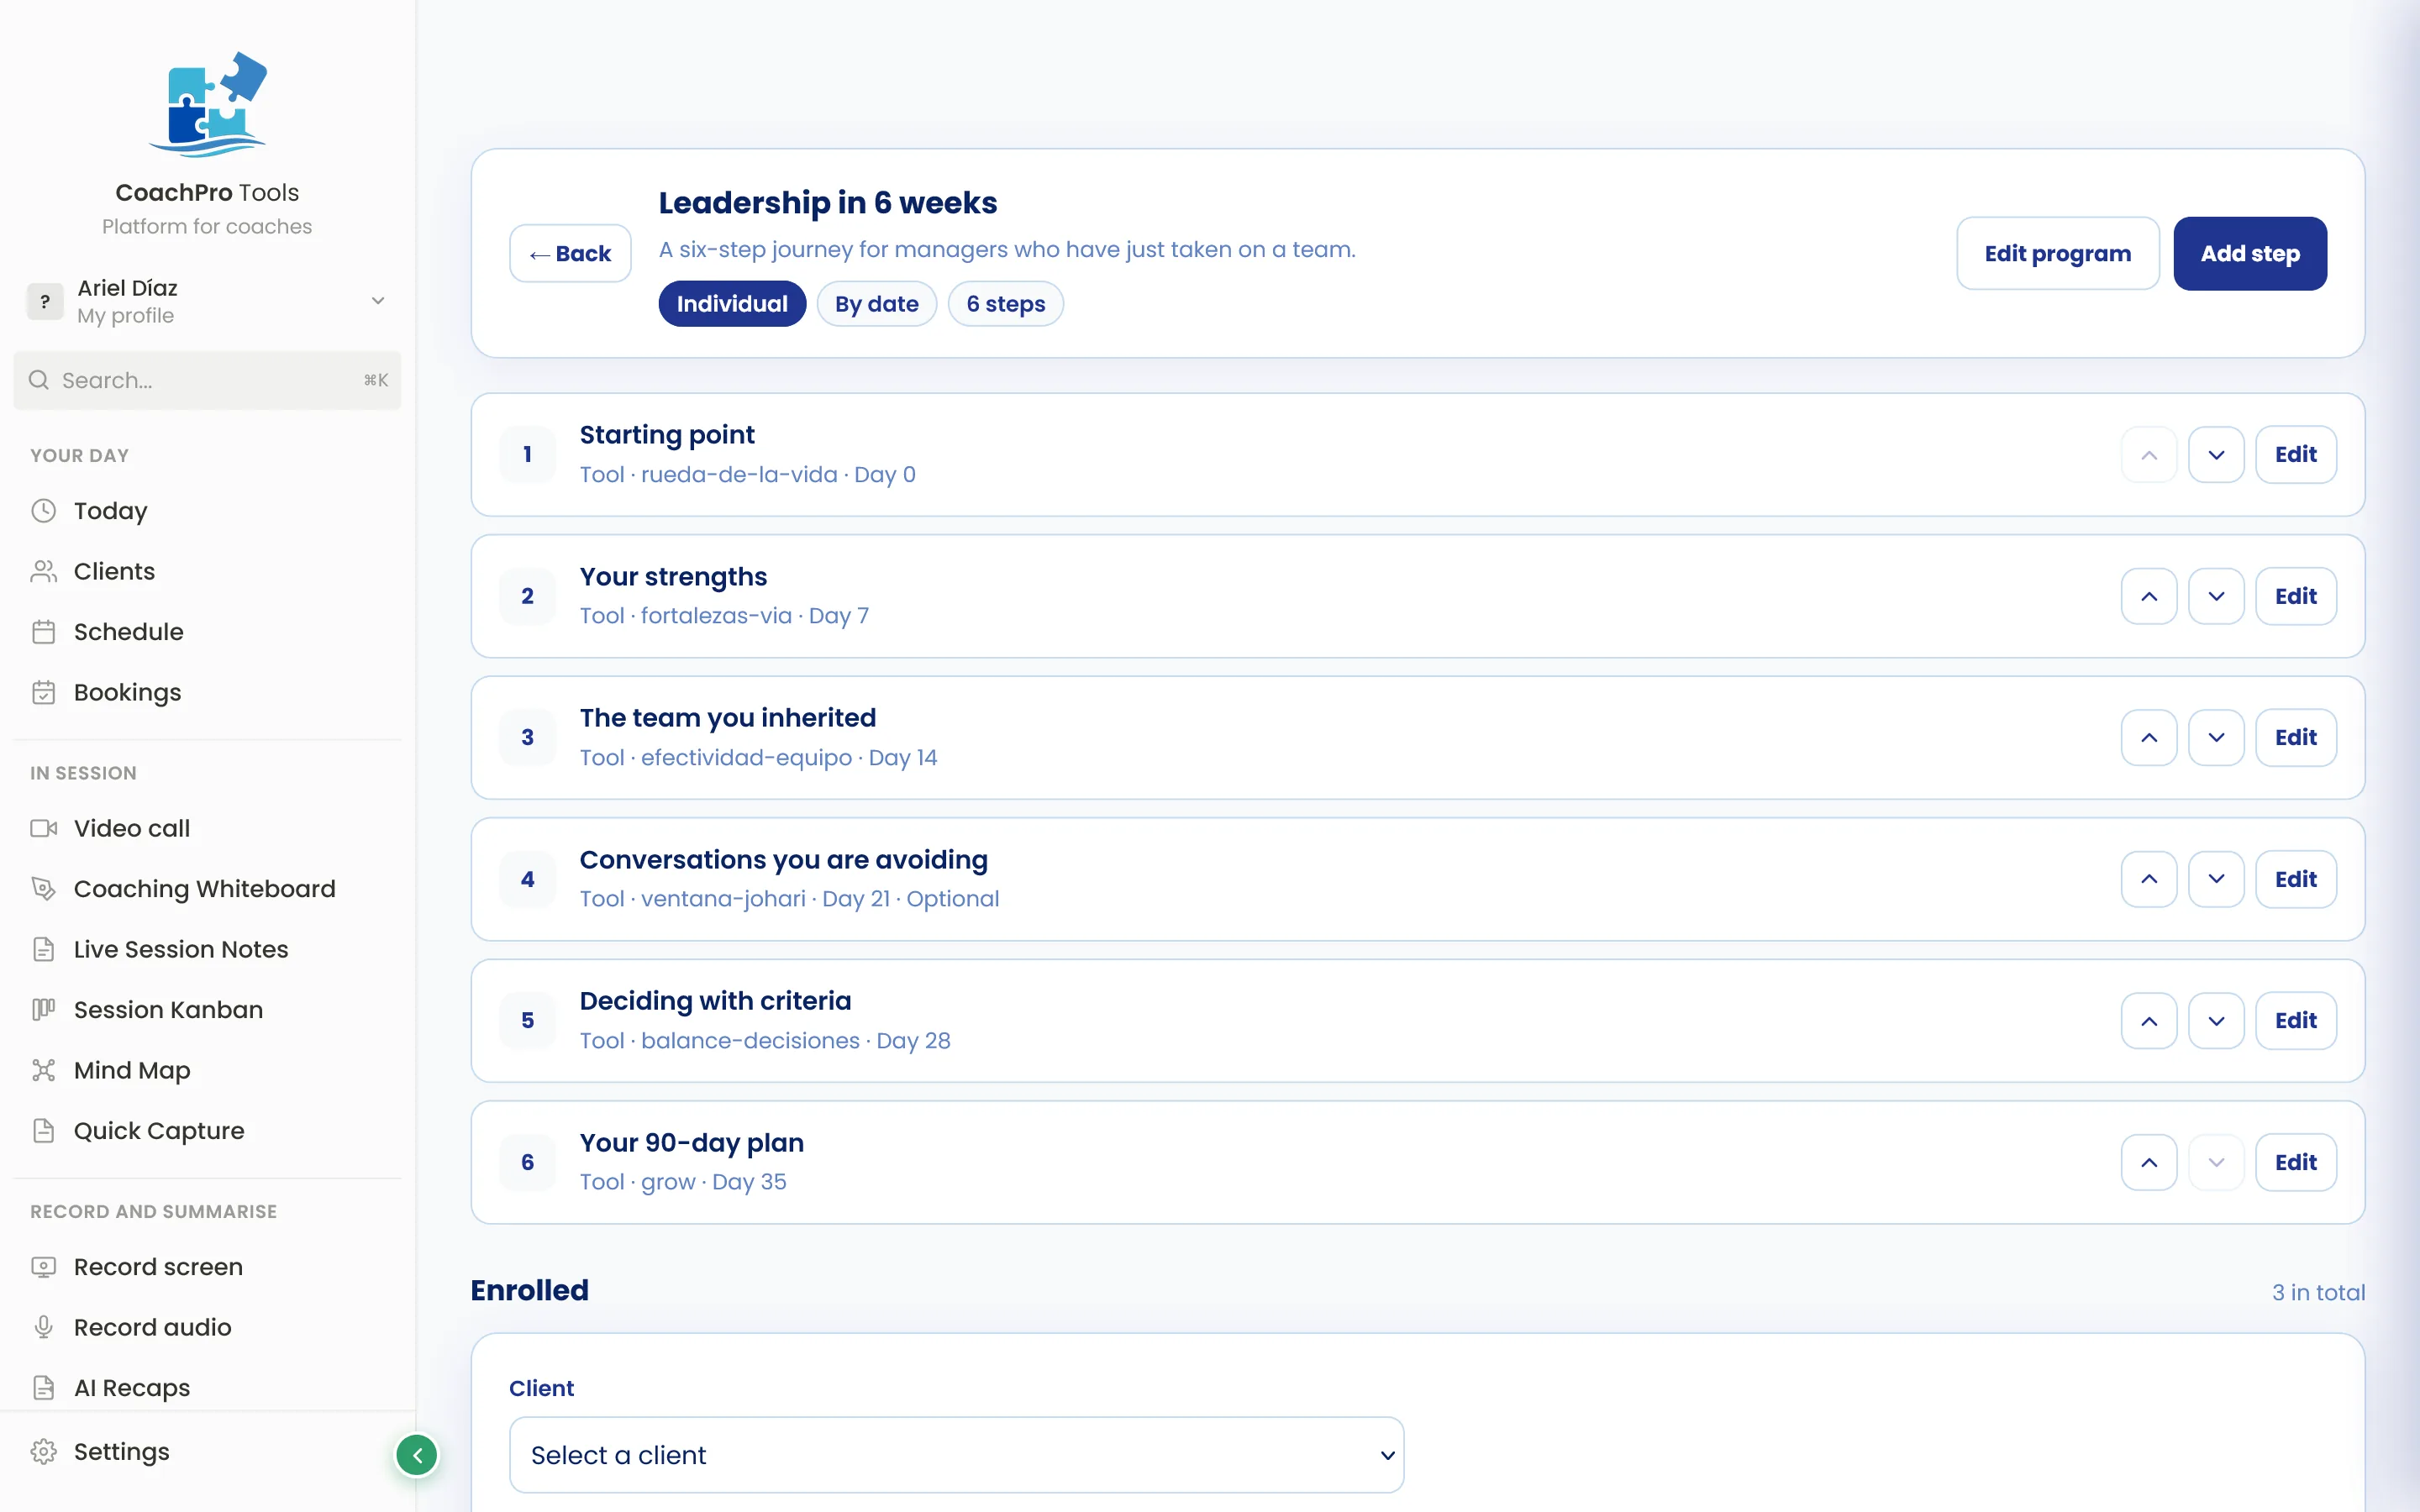The width and height of the screenshot is (2420, 1512).
Task: Edit Conversations you are avoiding step
Action: pyautogui.click(x=2296, y=879)
